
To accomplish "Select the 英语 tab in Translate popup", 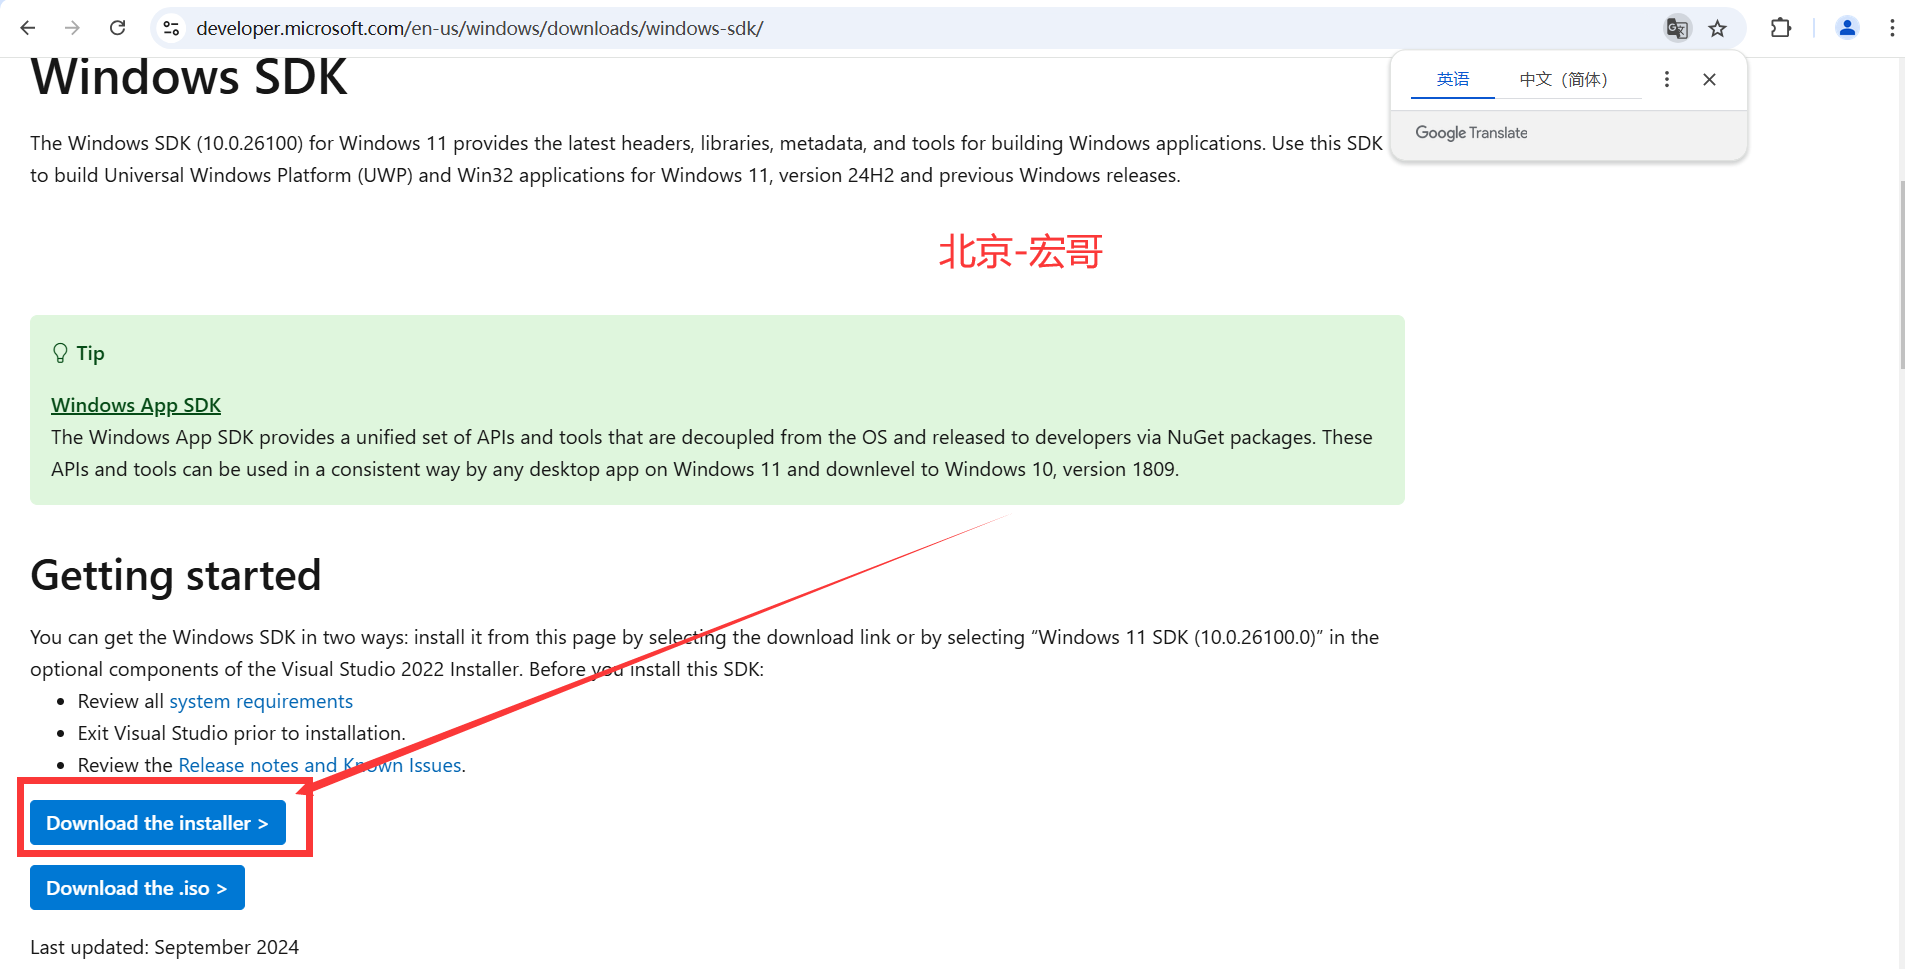I will [x=1453, y=79].
